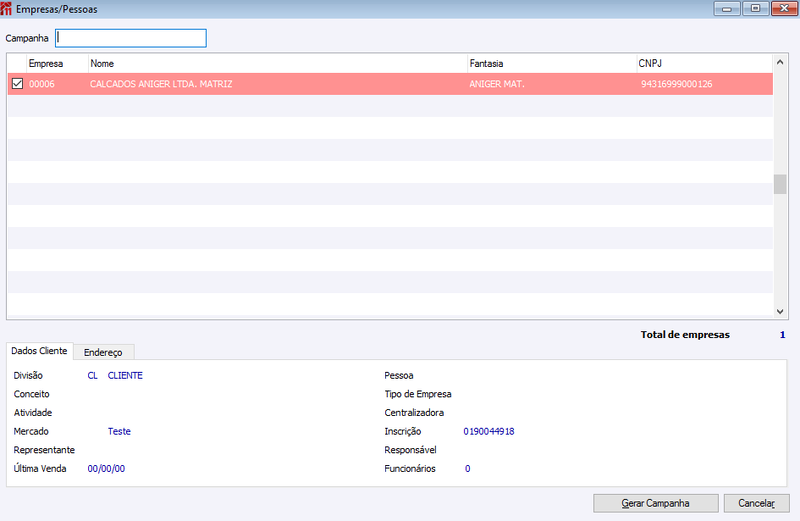The image size is (800, 521).
Task: Click the Empresas/Pessoas app icon in title bar
Action: pos(6,9)
